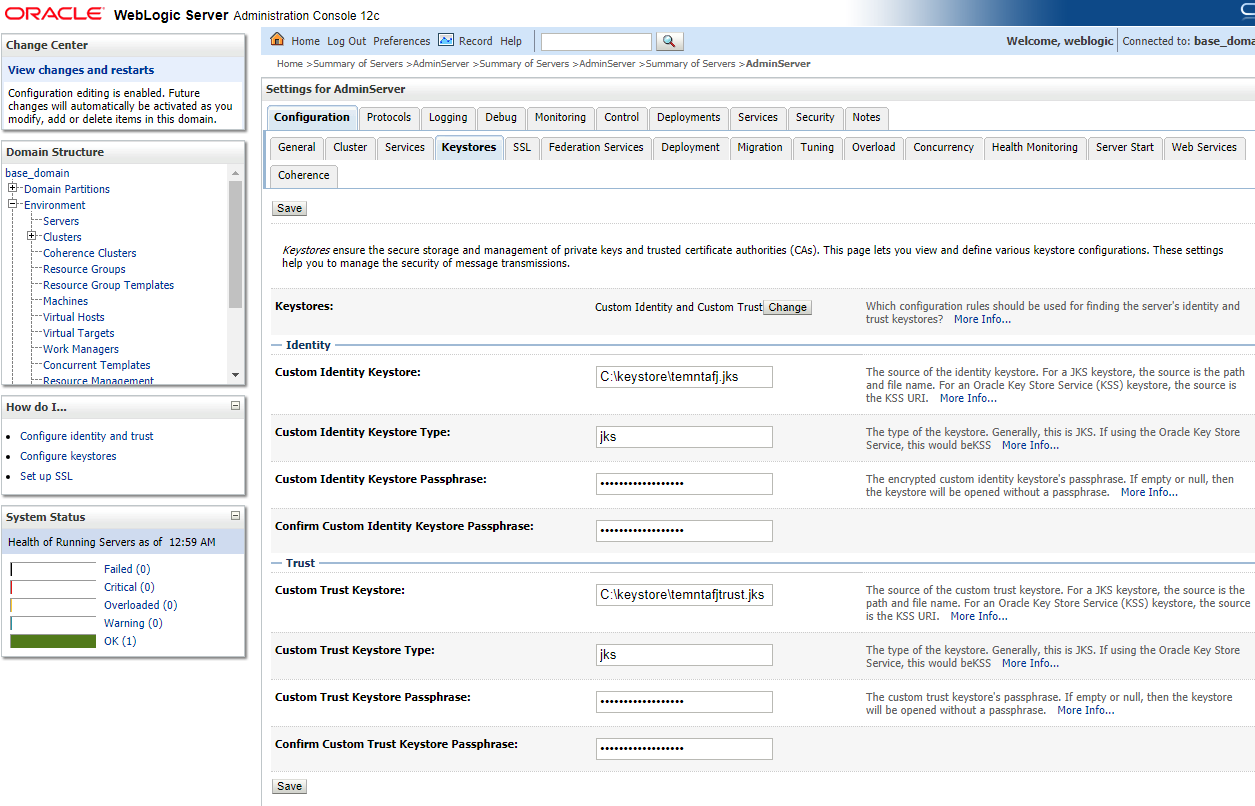Collapse the System Status panel
The width and height of the screenshot is (1255, 806).
[235, 516]
